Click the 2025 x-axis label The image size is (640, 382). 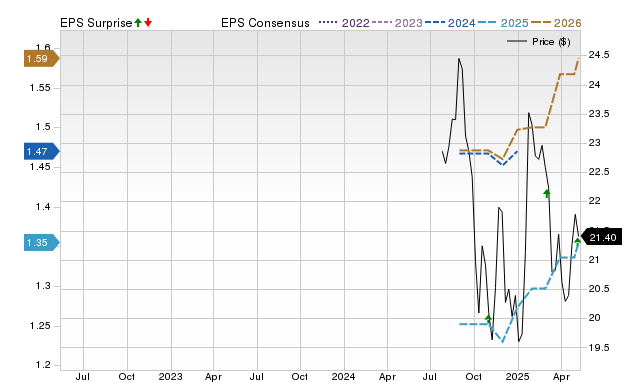click(x=518, y=376)
